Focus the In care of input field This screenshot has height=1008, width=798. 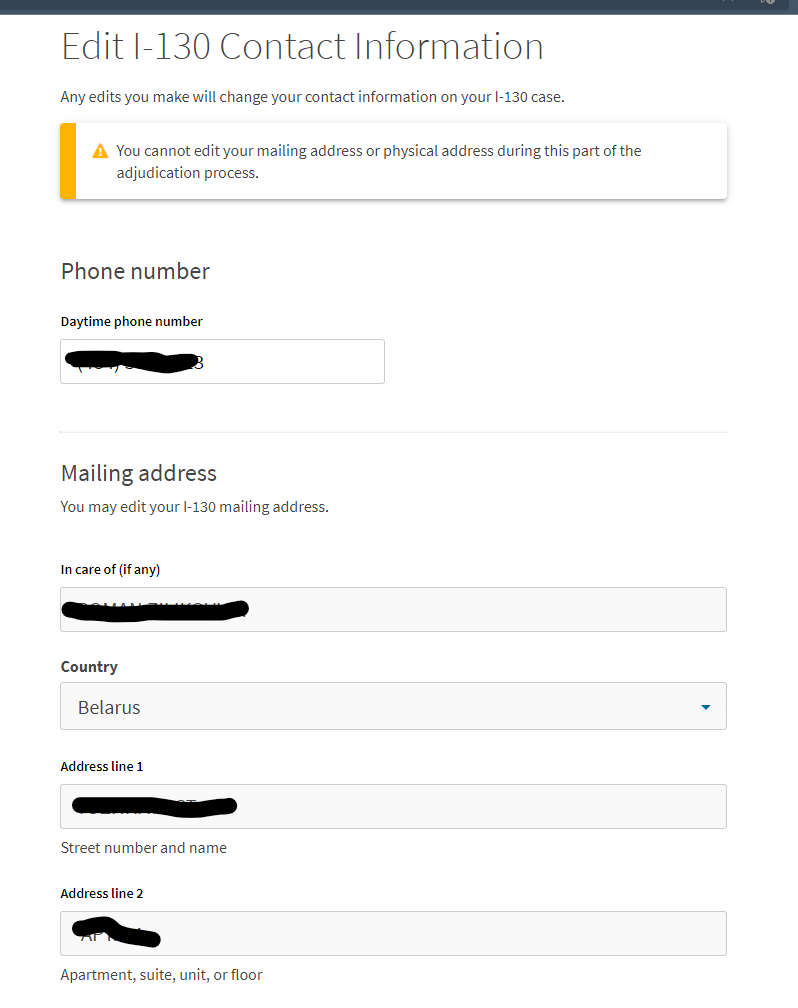pos(394,609)
